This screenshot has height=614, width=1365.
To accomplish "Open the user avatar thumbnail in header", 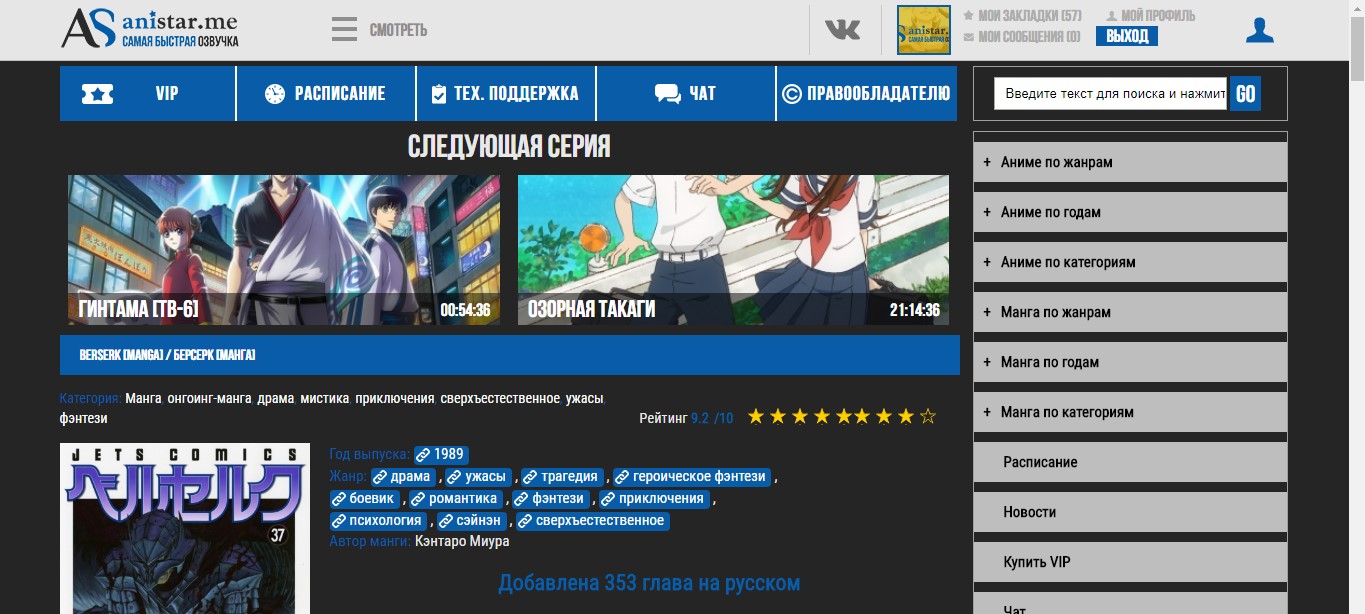I will coord(923,30).
